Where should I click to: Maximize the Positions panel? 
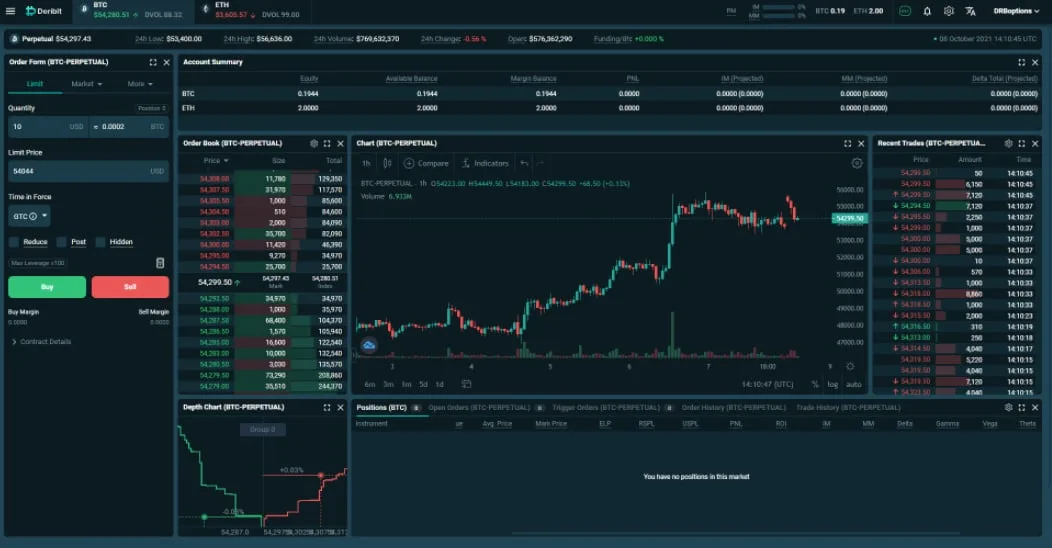coord(1021,408)
